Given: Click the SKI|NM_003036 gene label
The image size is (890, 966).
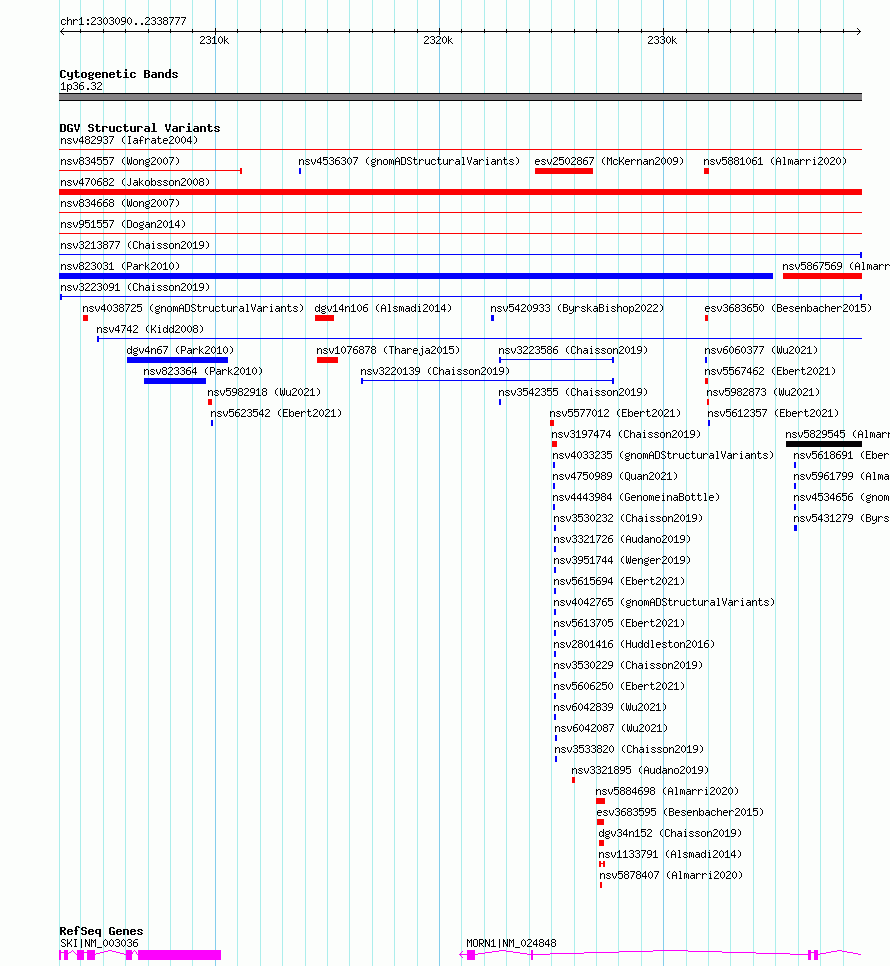Looking at the screenshot, I should tap(99, 943).
